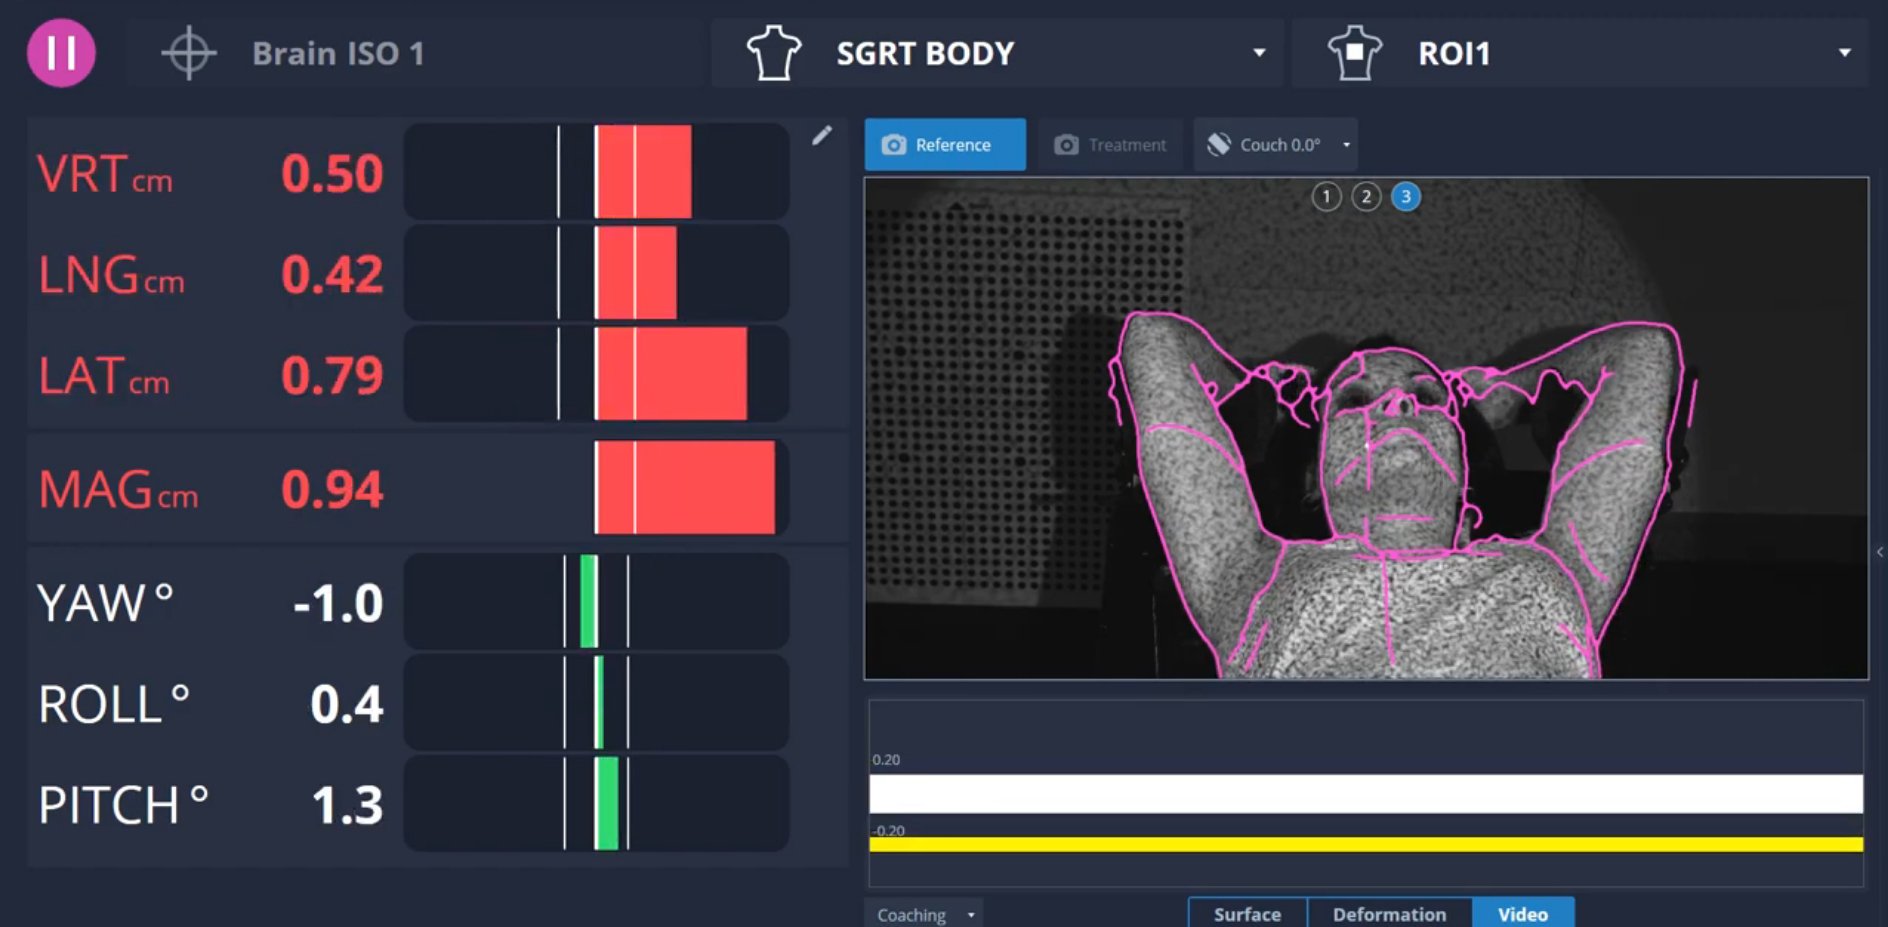The width and height of the screenshot is (1888, 927).
Task: Click the Treatment camera icon
Action: coord(1067,145)
